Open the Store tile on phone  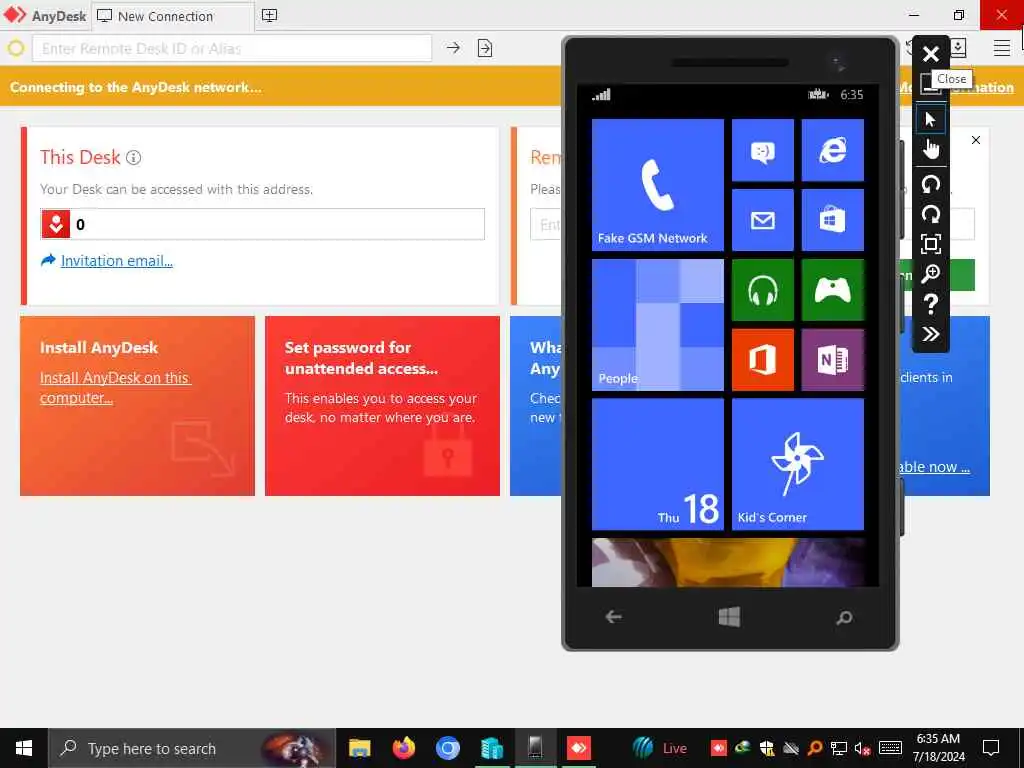point(833,220)
